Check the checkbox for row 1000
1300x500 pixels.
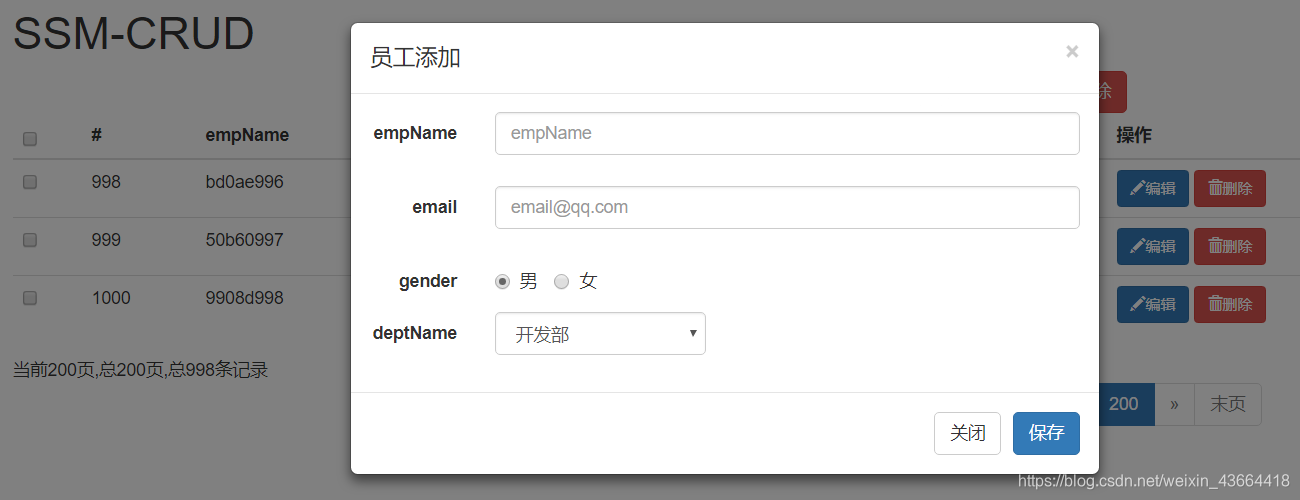click(30, 298)
